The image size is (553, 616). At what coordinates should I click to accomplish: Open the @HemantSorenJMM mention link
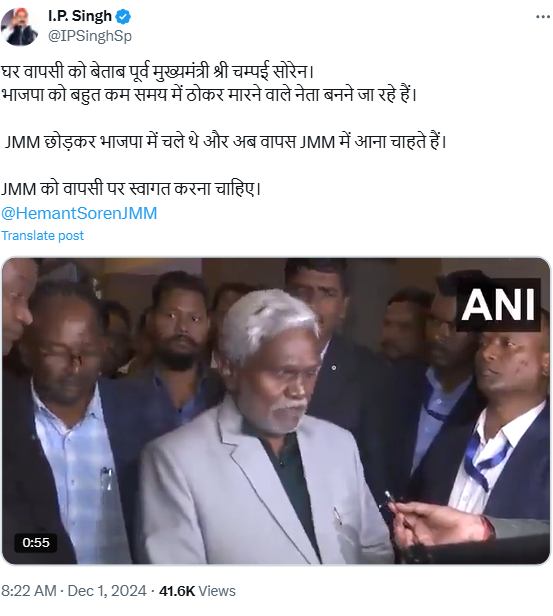(x=79, y=213)
